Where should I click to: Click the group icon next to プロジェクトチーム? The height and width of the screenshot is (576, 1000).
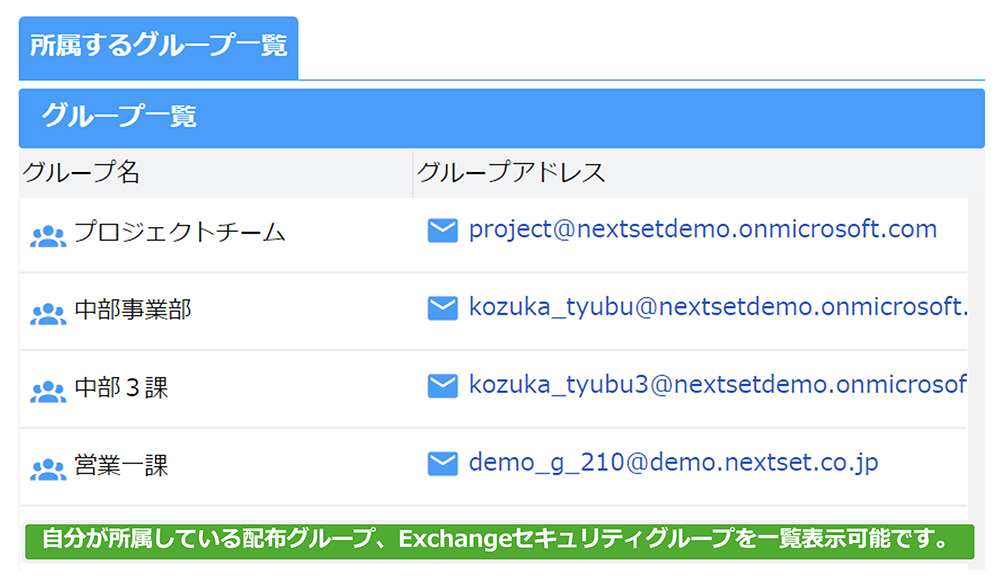48,237
